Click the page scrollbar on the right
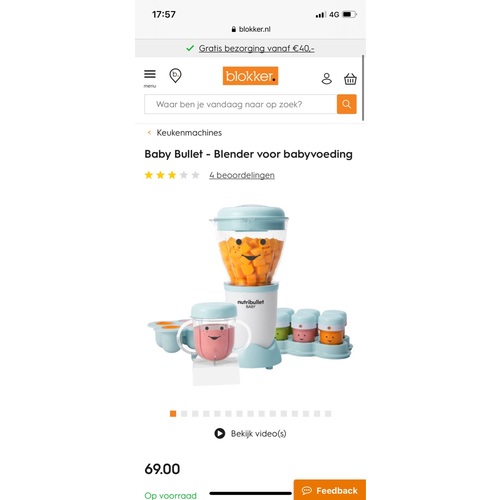The image size is (500, 500). pos(363,88)
